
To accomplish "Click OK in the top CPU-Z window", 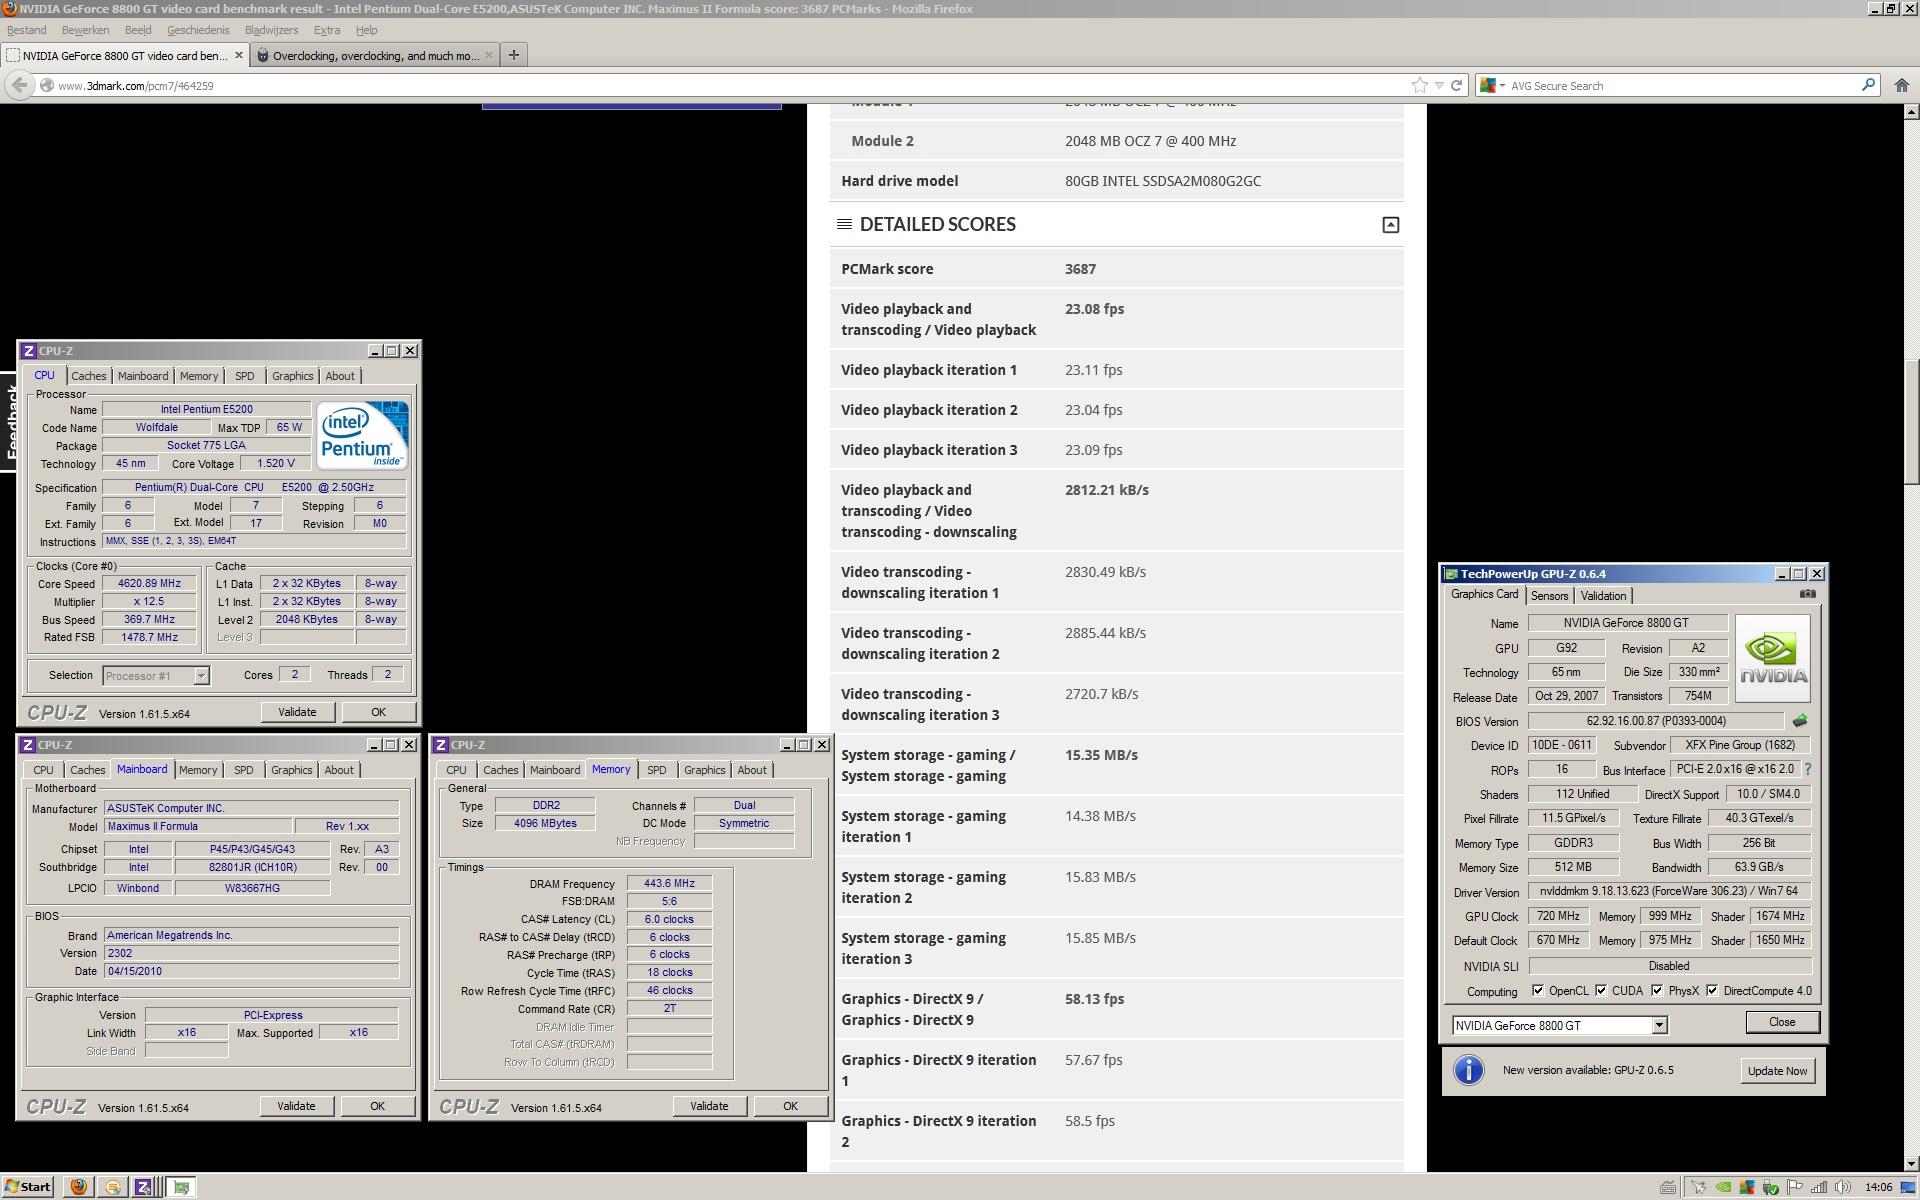I will pos(378,712).
